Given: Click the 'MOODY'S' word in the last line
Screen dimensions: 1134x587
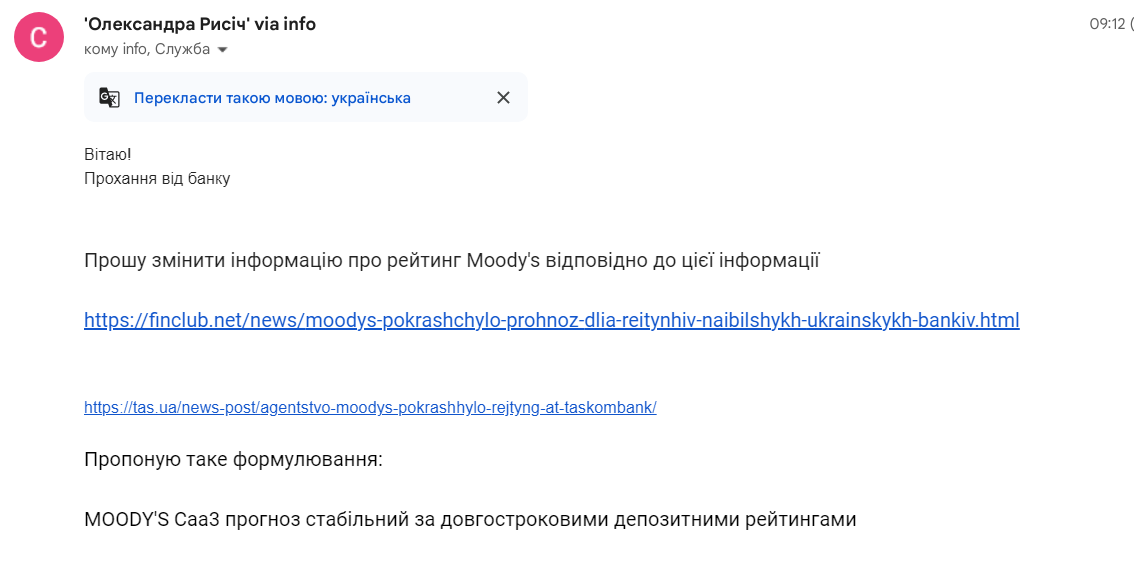Looking at the screenshot, I should pos(127,520).
